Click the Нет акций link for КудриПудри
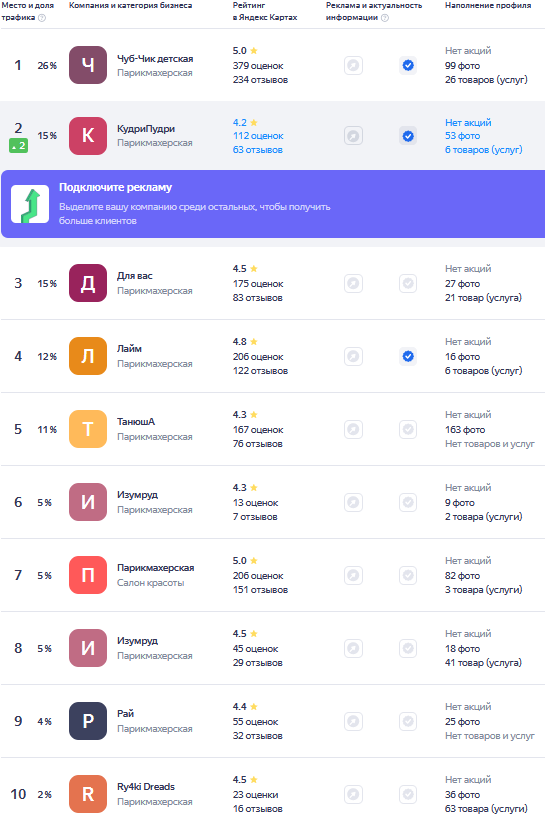 [468, 122]
